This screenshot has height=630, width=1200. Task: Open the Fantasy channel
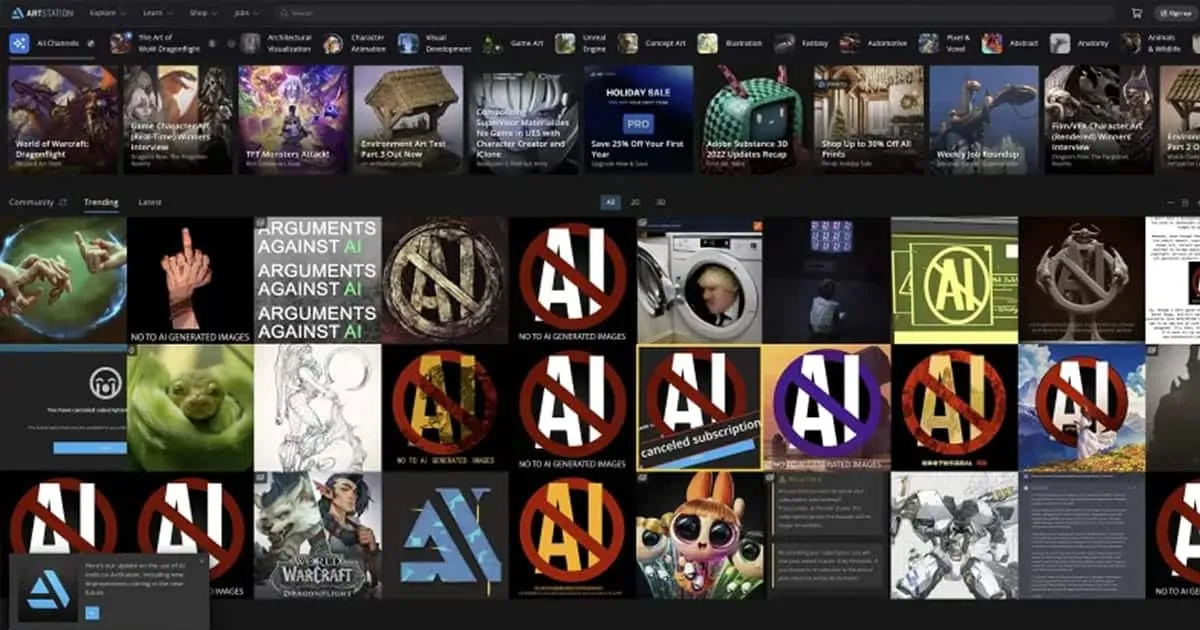click(800, 43)
